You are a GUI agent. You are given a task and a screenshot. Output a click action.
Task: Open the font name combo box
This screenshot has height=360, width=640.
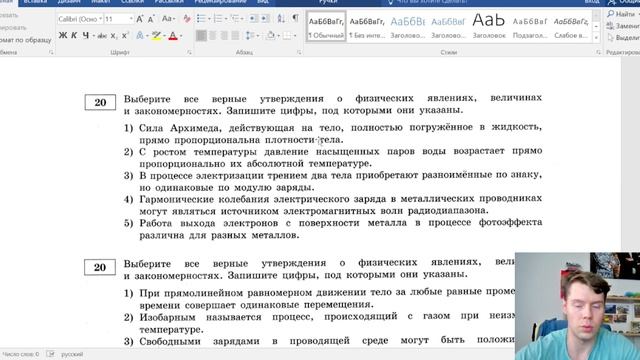click(80, 19)
